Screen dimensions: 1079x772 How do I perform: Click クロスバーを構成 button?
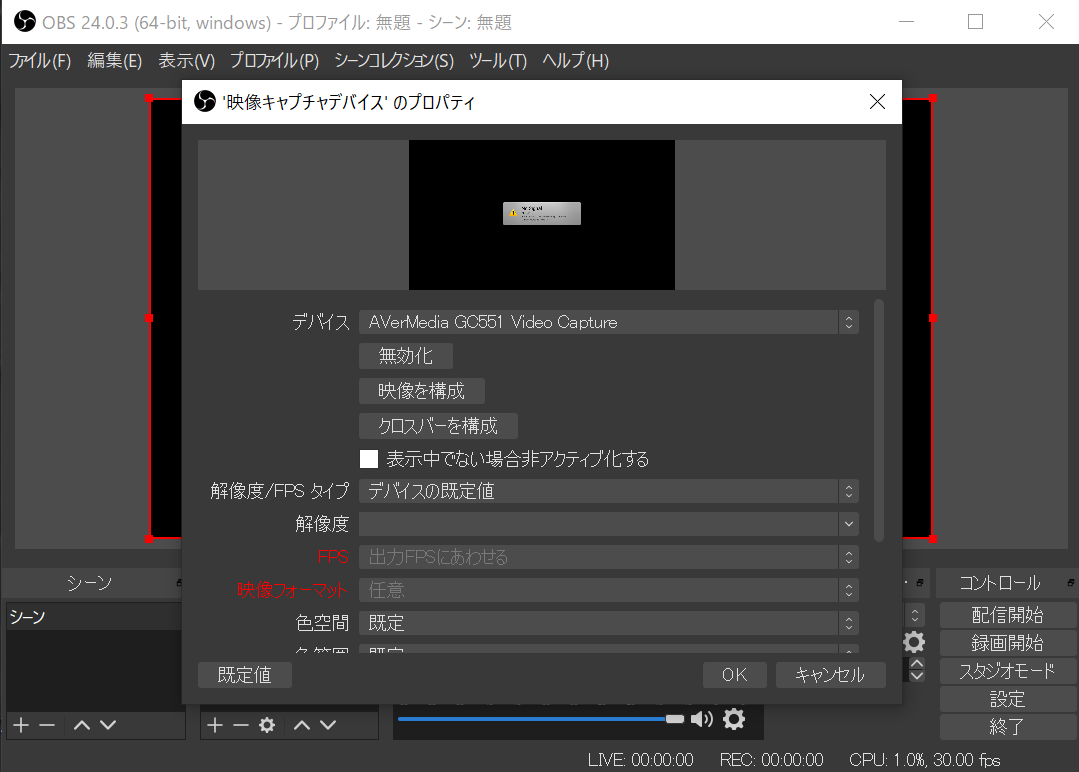438,426
